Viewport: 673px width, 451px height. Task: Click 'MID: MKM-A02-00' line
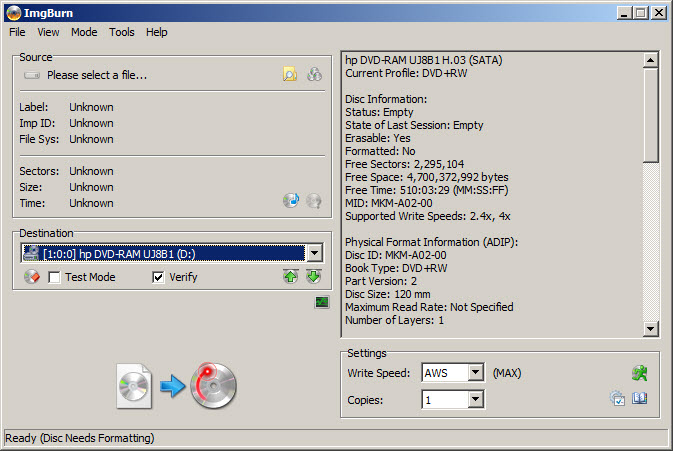click(388, 203)
